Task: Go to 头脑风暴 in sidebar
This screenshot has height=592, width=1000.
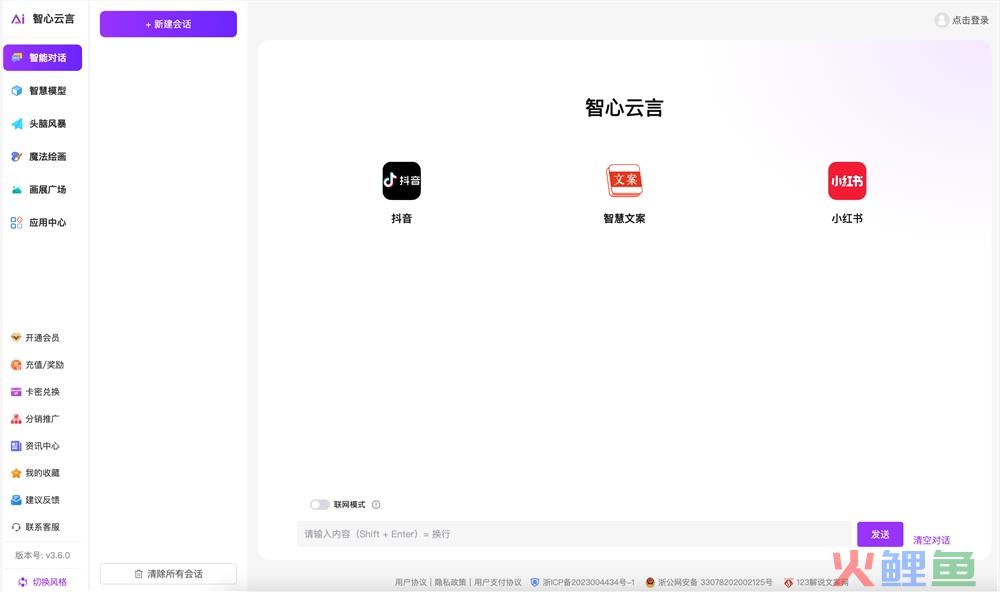Action: [x=43, y=124]
